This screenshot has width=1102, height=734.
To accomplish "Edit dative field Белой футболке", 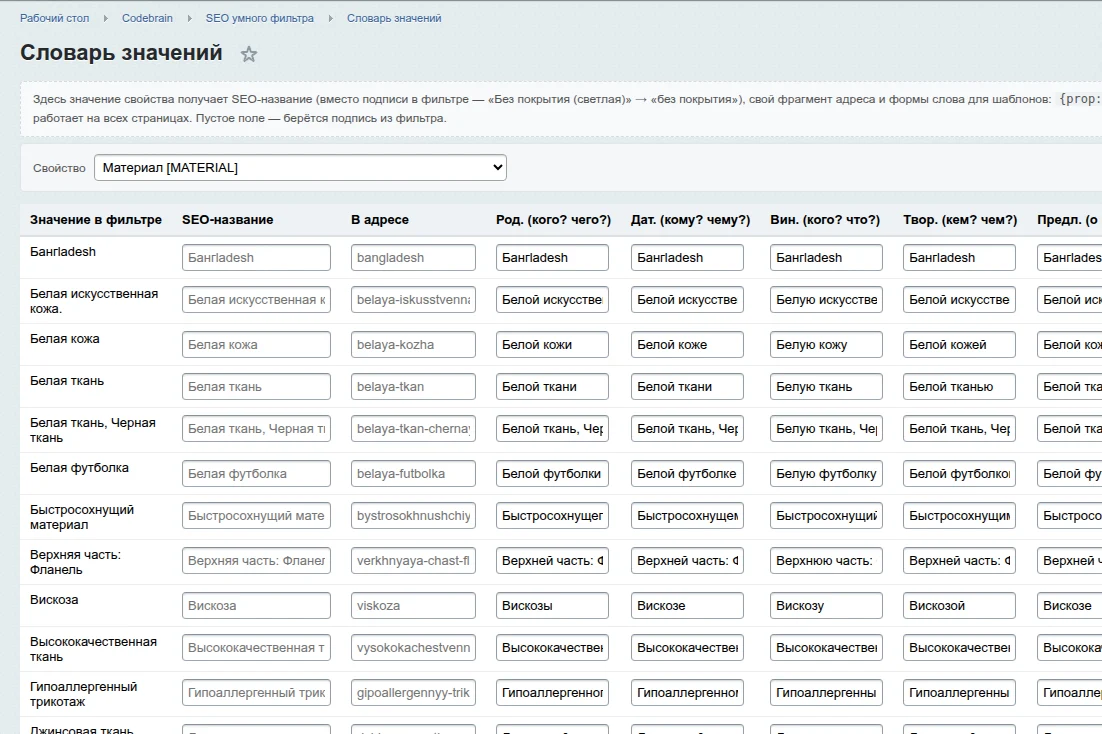I will coord(687,474).
